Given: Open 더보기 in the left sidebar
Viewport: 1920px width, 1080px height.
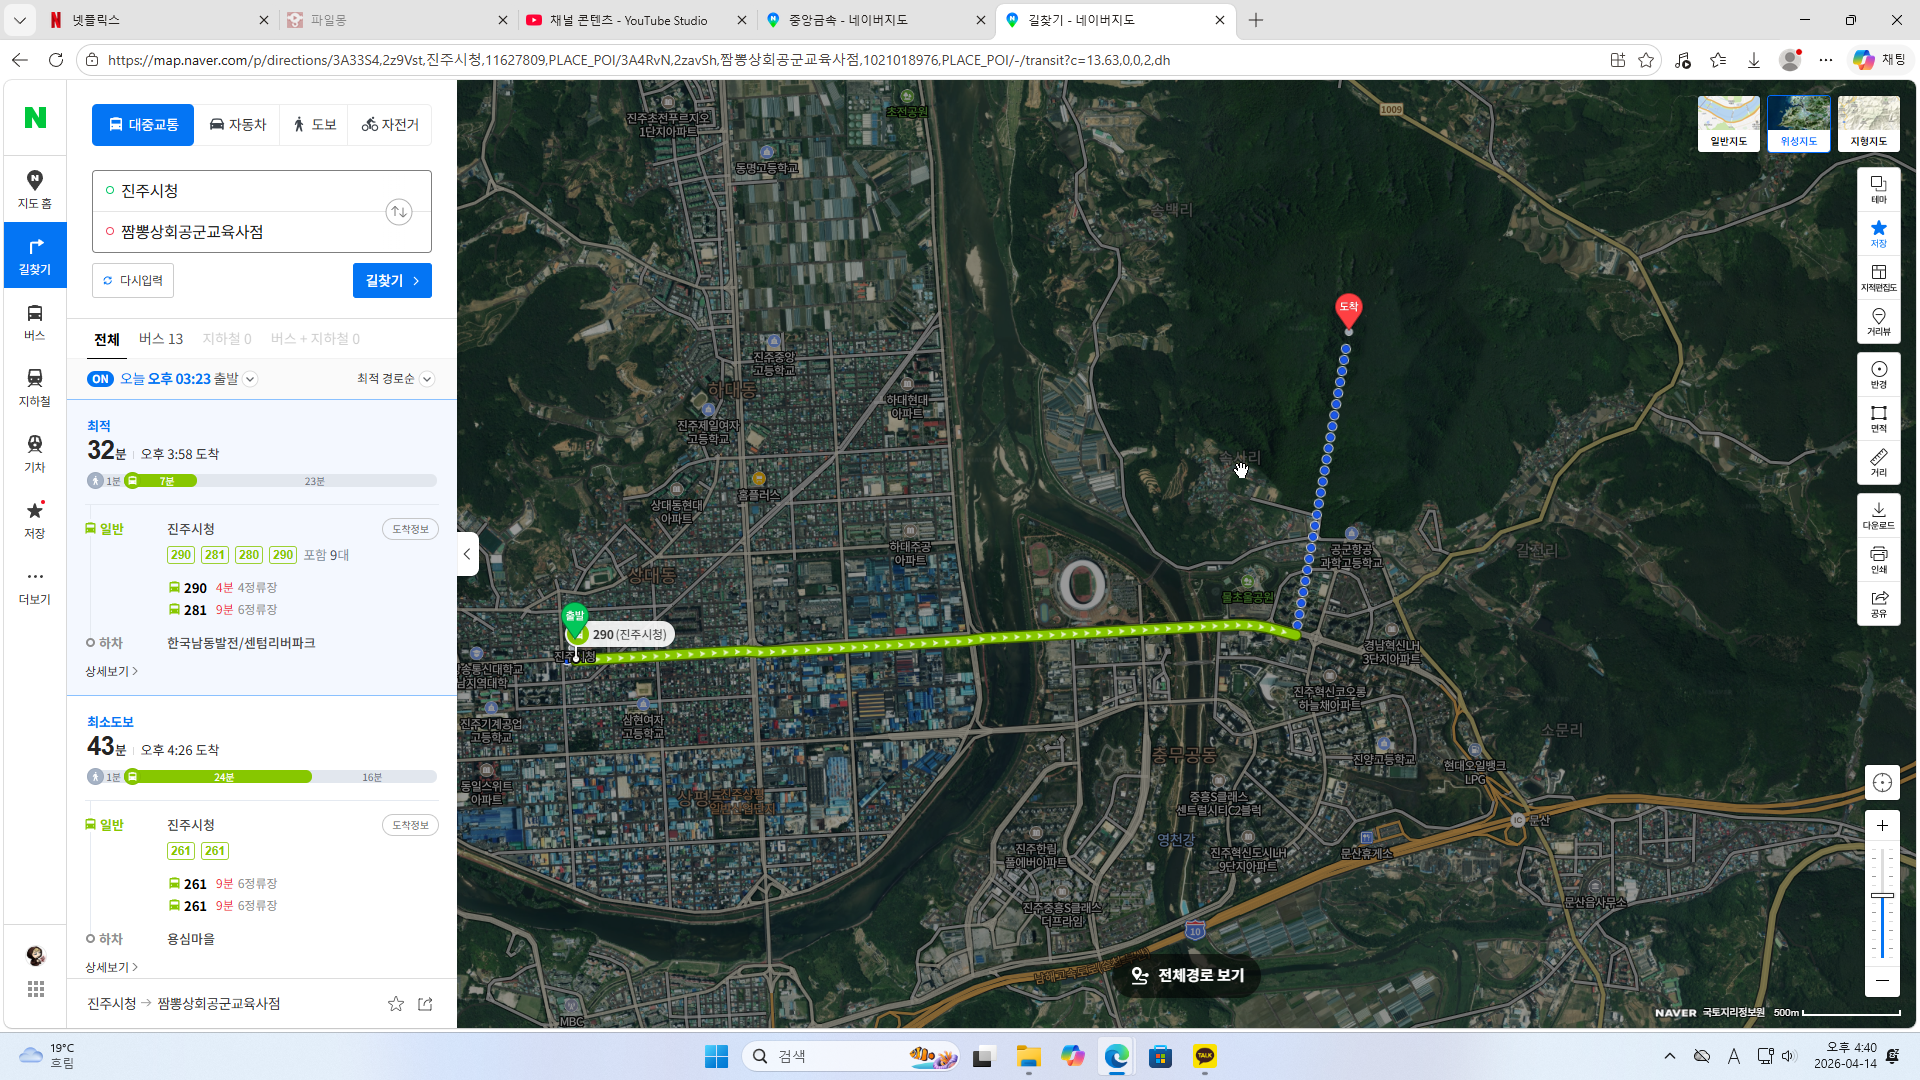Looking at the screenshot, I should tap(35, 586).
